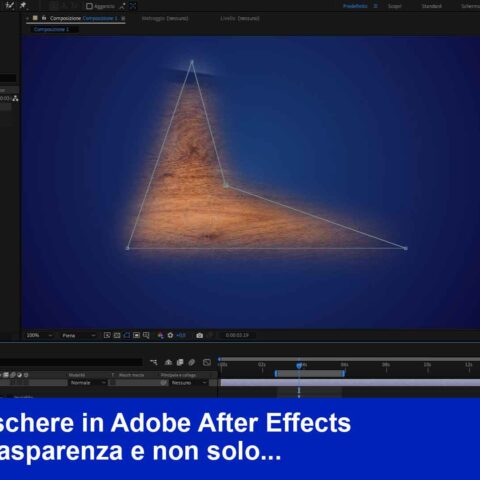480x480 pixels.
Task: Open the graph editor icon in timeline
Action: (x=207, y=362)
